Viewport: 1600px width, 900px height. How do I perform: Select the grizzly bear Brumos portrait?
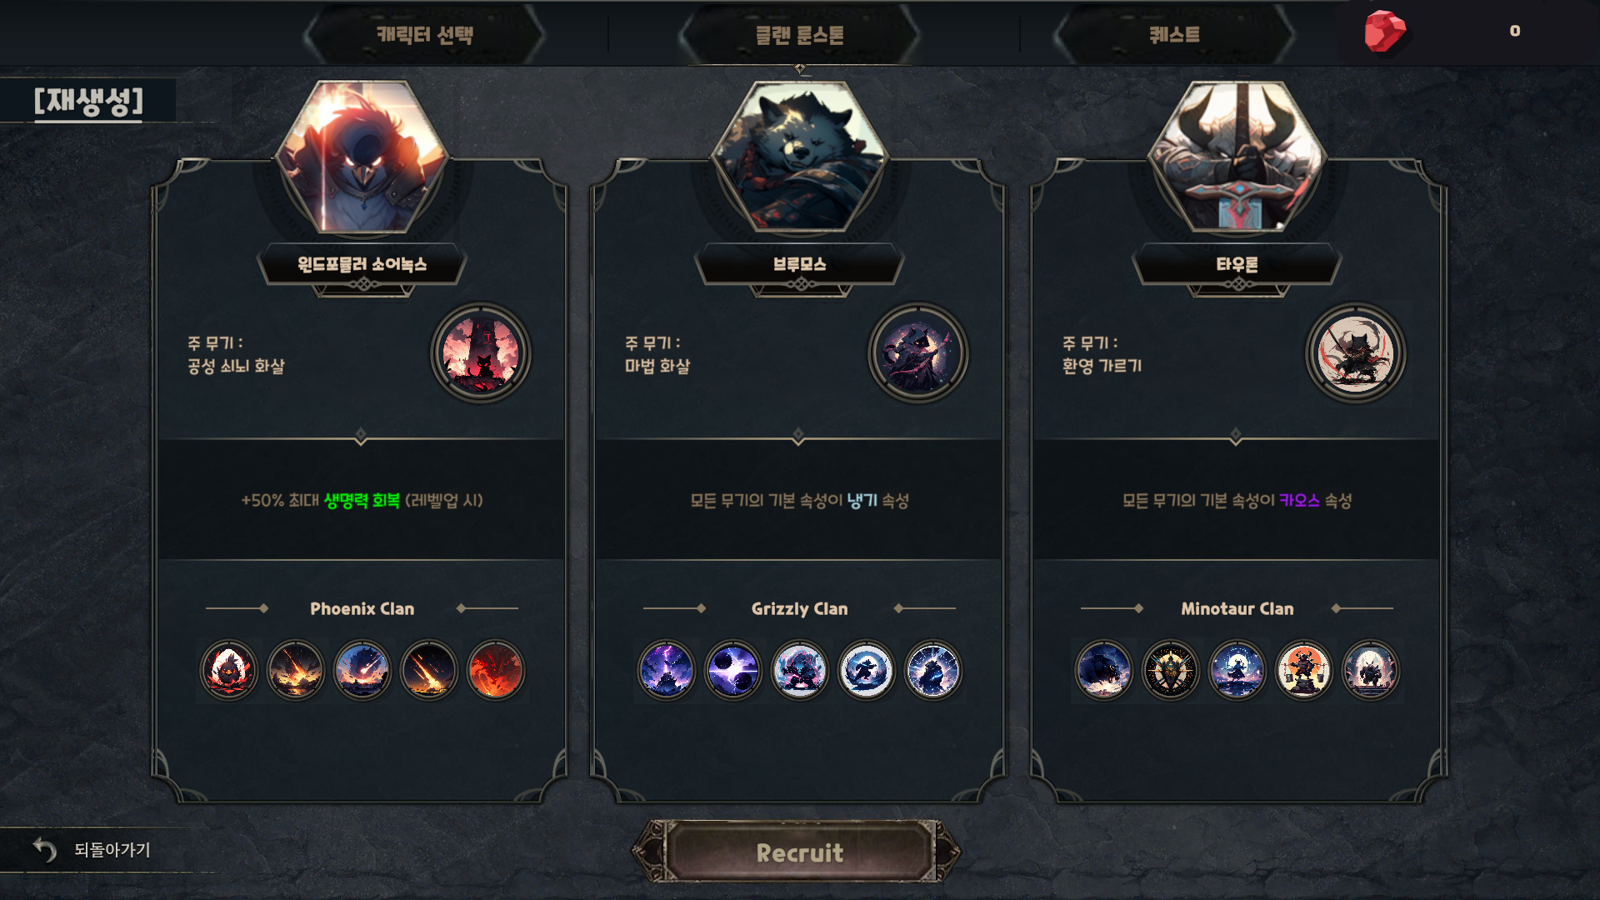tap(799, 157)
